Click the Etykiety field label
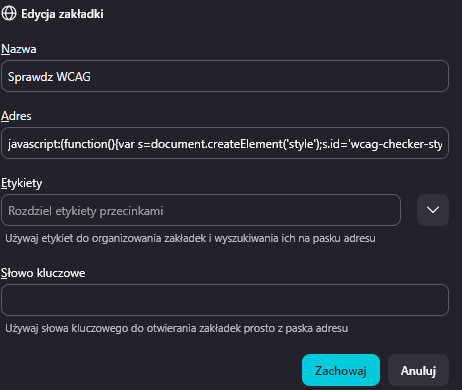 coord(22,183)
